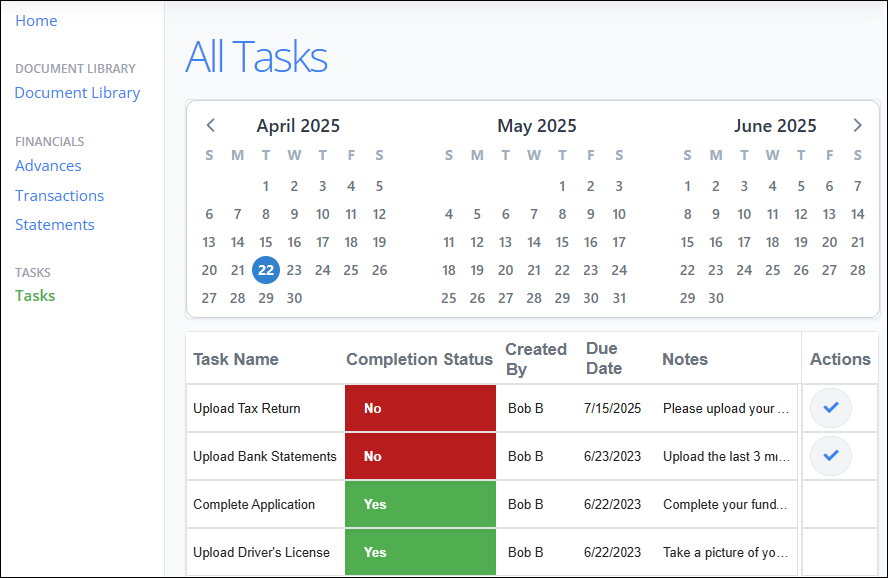Choose June 23 in the calendar

[x=716, y=270]
